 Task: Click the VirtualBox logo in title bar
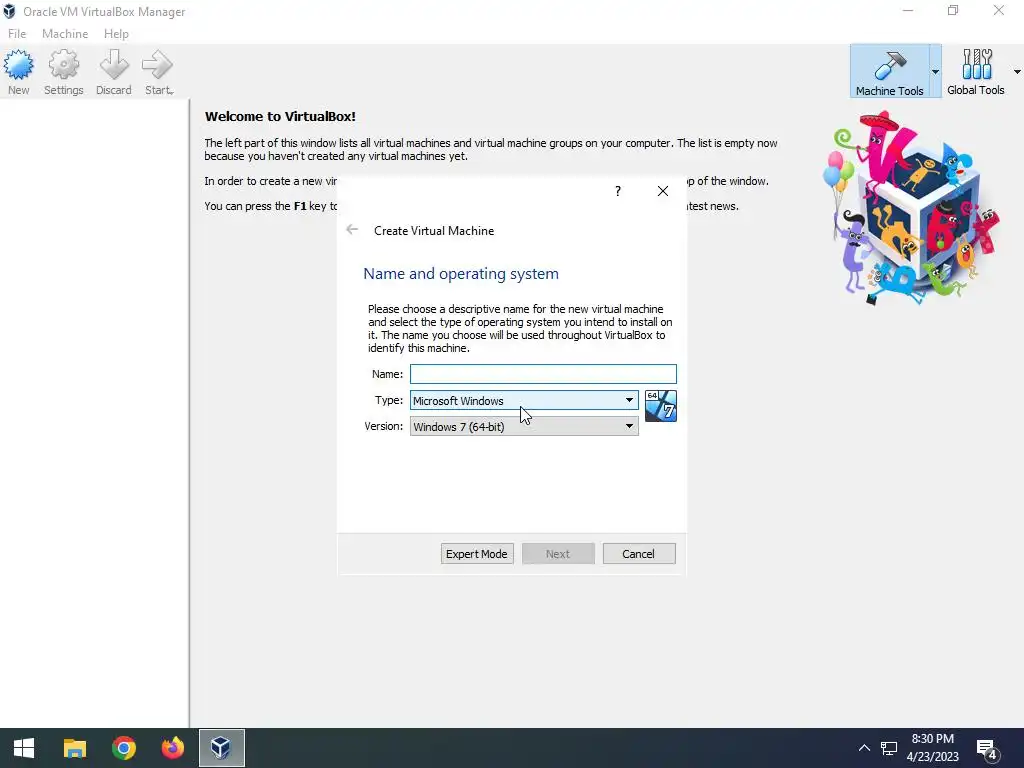[x=9, y=11]
